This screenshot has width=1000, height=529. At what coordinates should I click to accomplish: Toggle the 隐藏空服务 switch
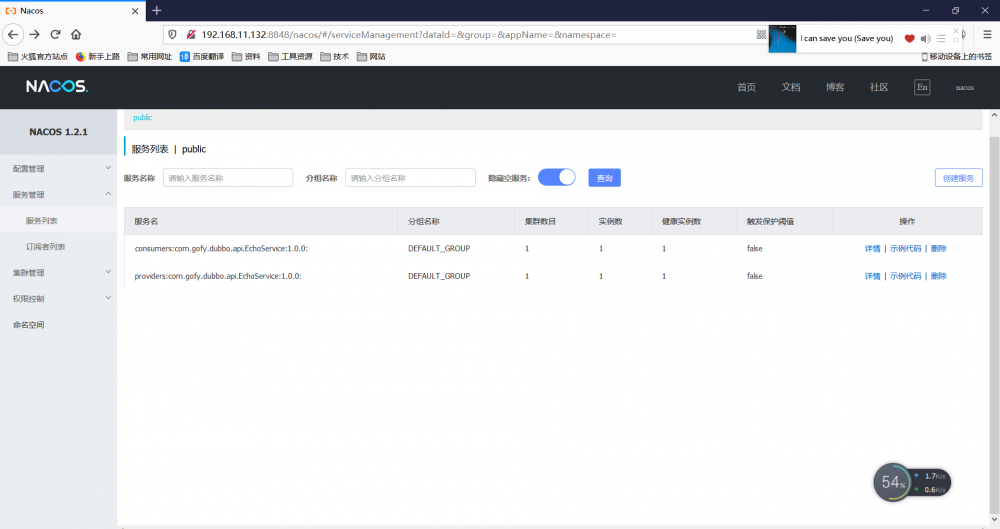click(x=557, y=177)
